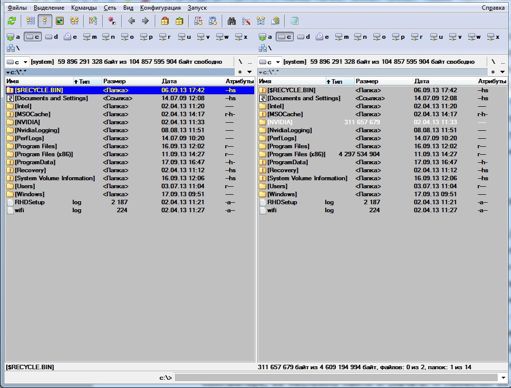The image size is (511, 388).
Task: Switch right panel to network drive p
Action: (x=399, y=37)
